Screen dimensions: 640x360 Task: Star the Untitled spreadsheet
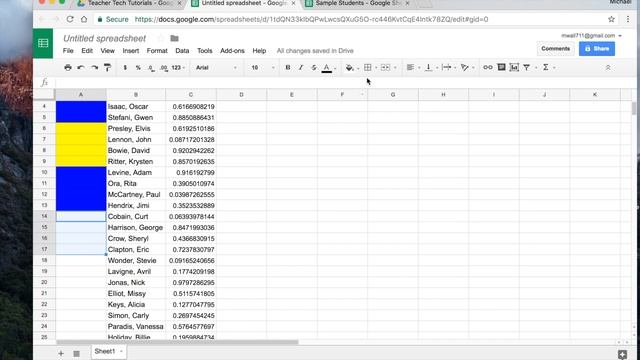(161, 38)
